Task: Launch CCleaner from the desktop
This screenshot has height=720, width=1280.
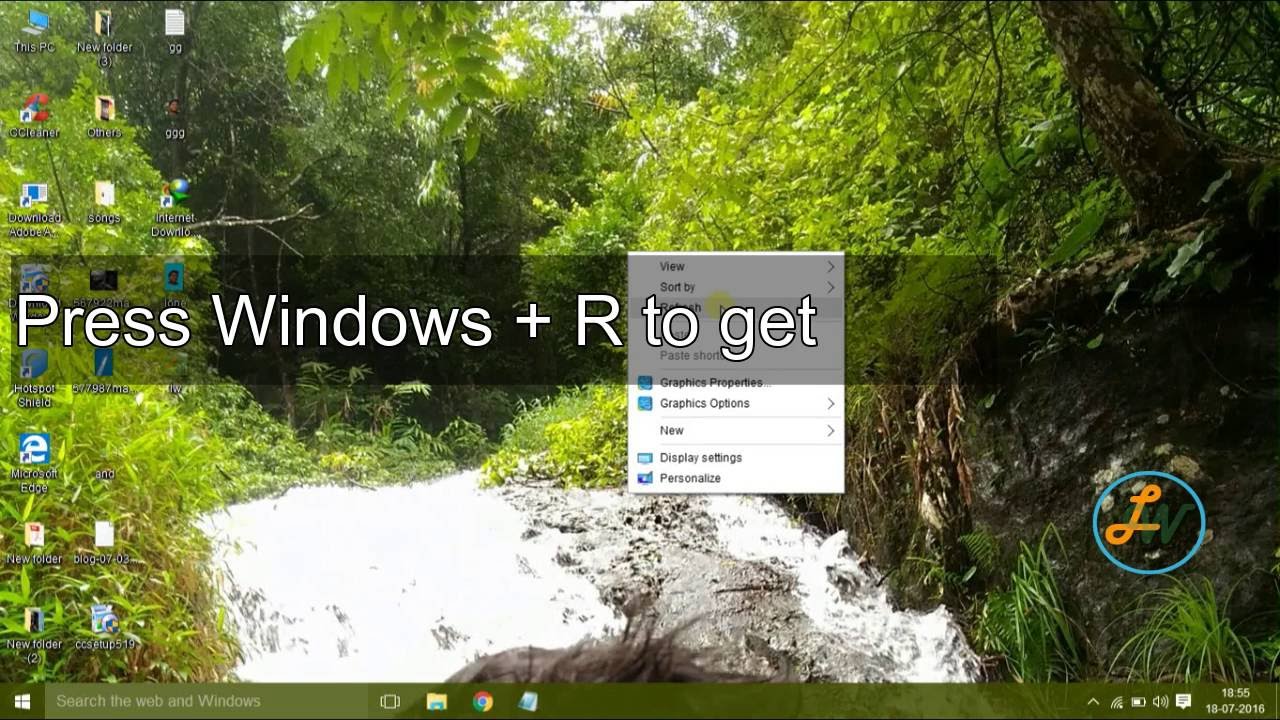Action: click(34, 116)
